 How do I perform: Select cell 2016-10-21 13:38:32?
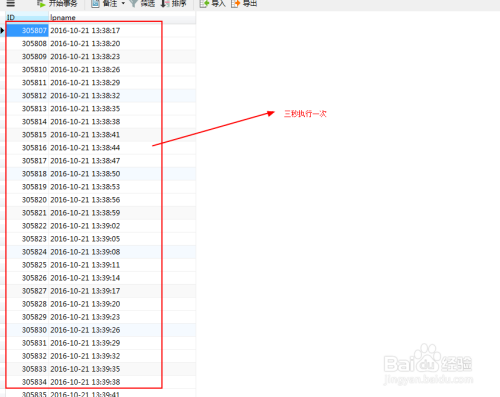coord(122,95)
